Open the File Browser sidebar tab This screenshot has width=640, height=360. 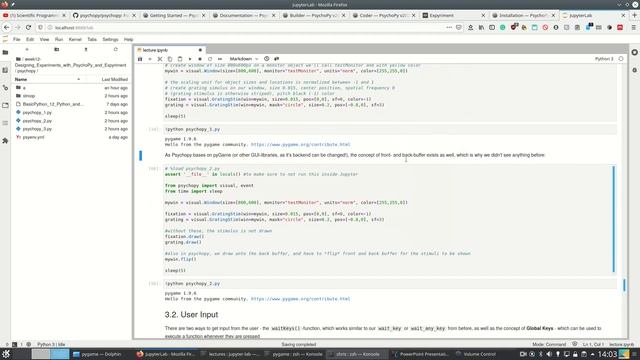pyautogui.click(x=5, y=53)
